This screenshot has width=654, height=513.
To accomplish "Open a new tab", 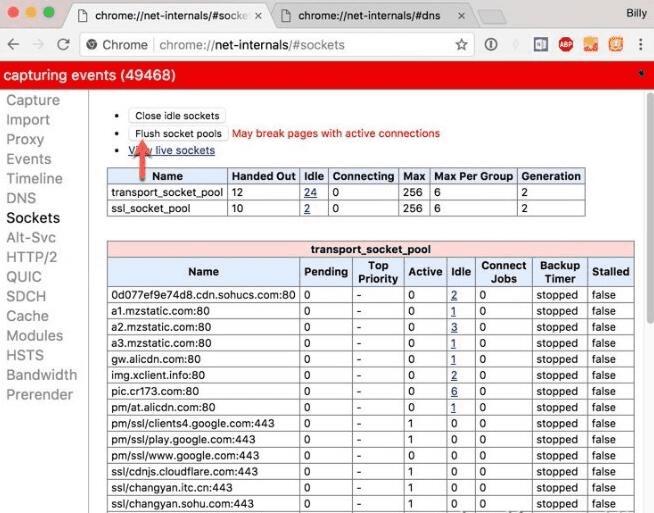I will [492, 17].
